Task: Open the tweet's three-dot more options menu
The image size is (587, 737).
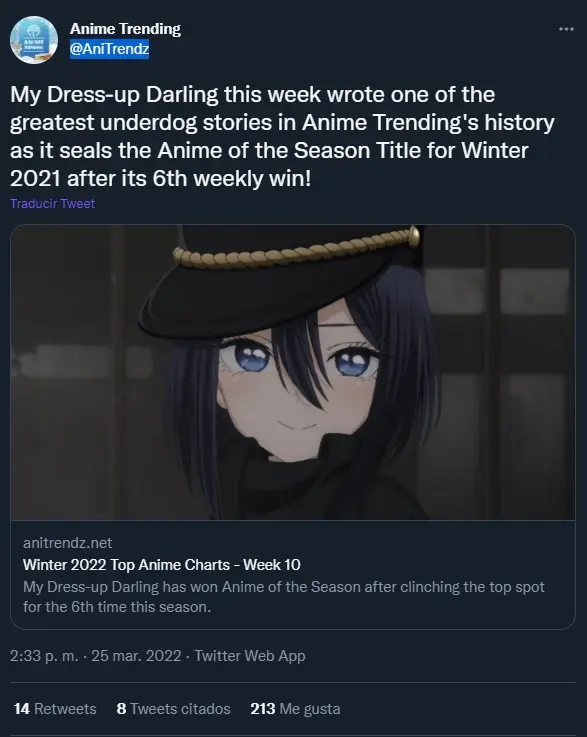Action: tap(566, 29)
